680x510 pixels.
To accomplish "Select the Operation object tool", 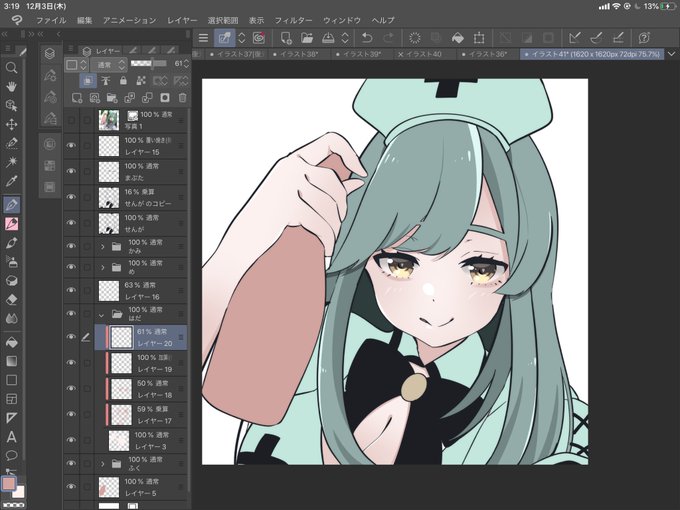I will [x=11, y=105].
